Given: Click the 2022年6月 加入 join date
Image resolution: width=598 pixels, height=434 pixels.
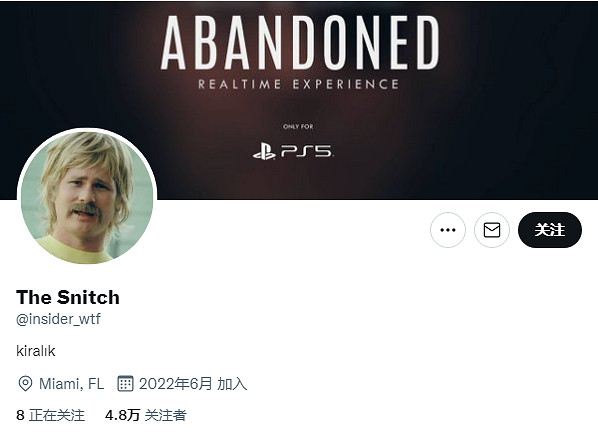Looking at the screenshot, I should pyautogui.click(x=193, y=384).
